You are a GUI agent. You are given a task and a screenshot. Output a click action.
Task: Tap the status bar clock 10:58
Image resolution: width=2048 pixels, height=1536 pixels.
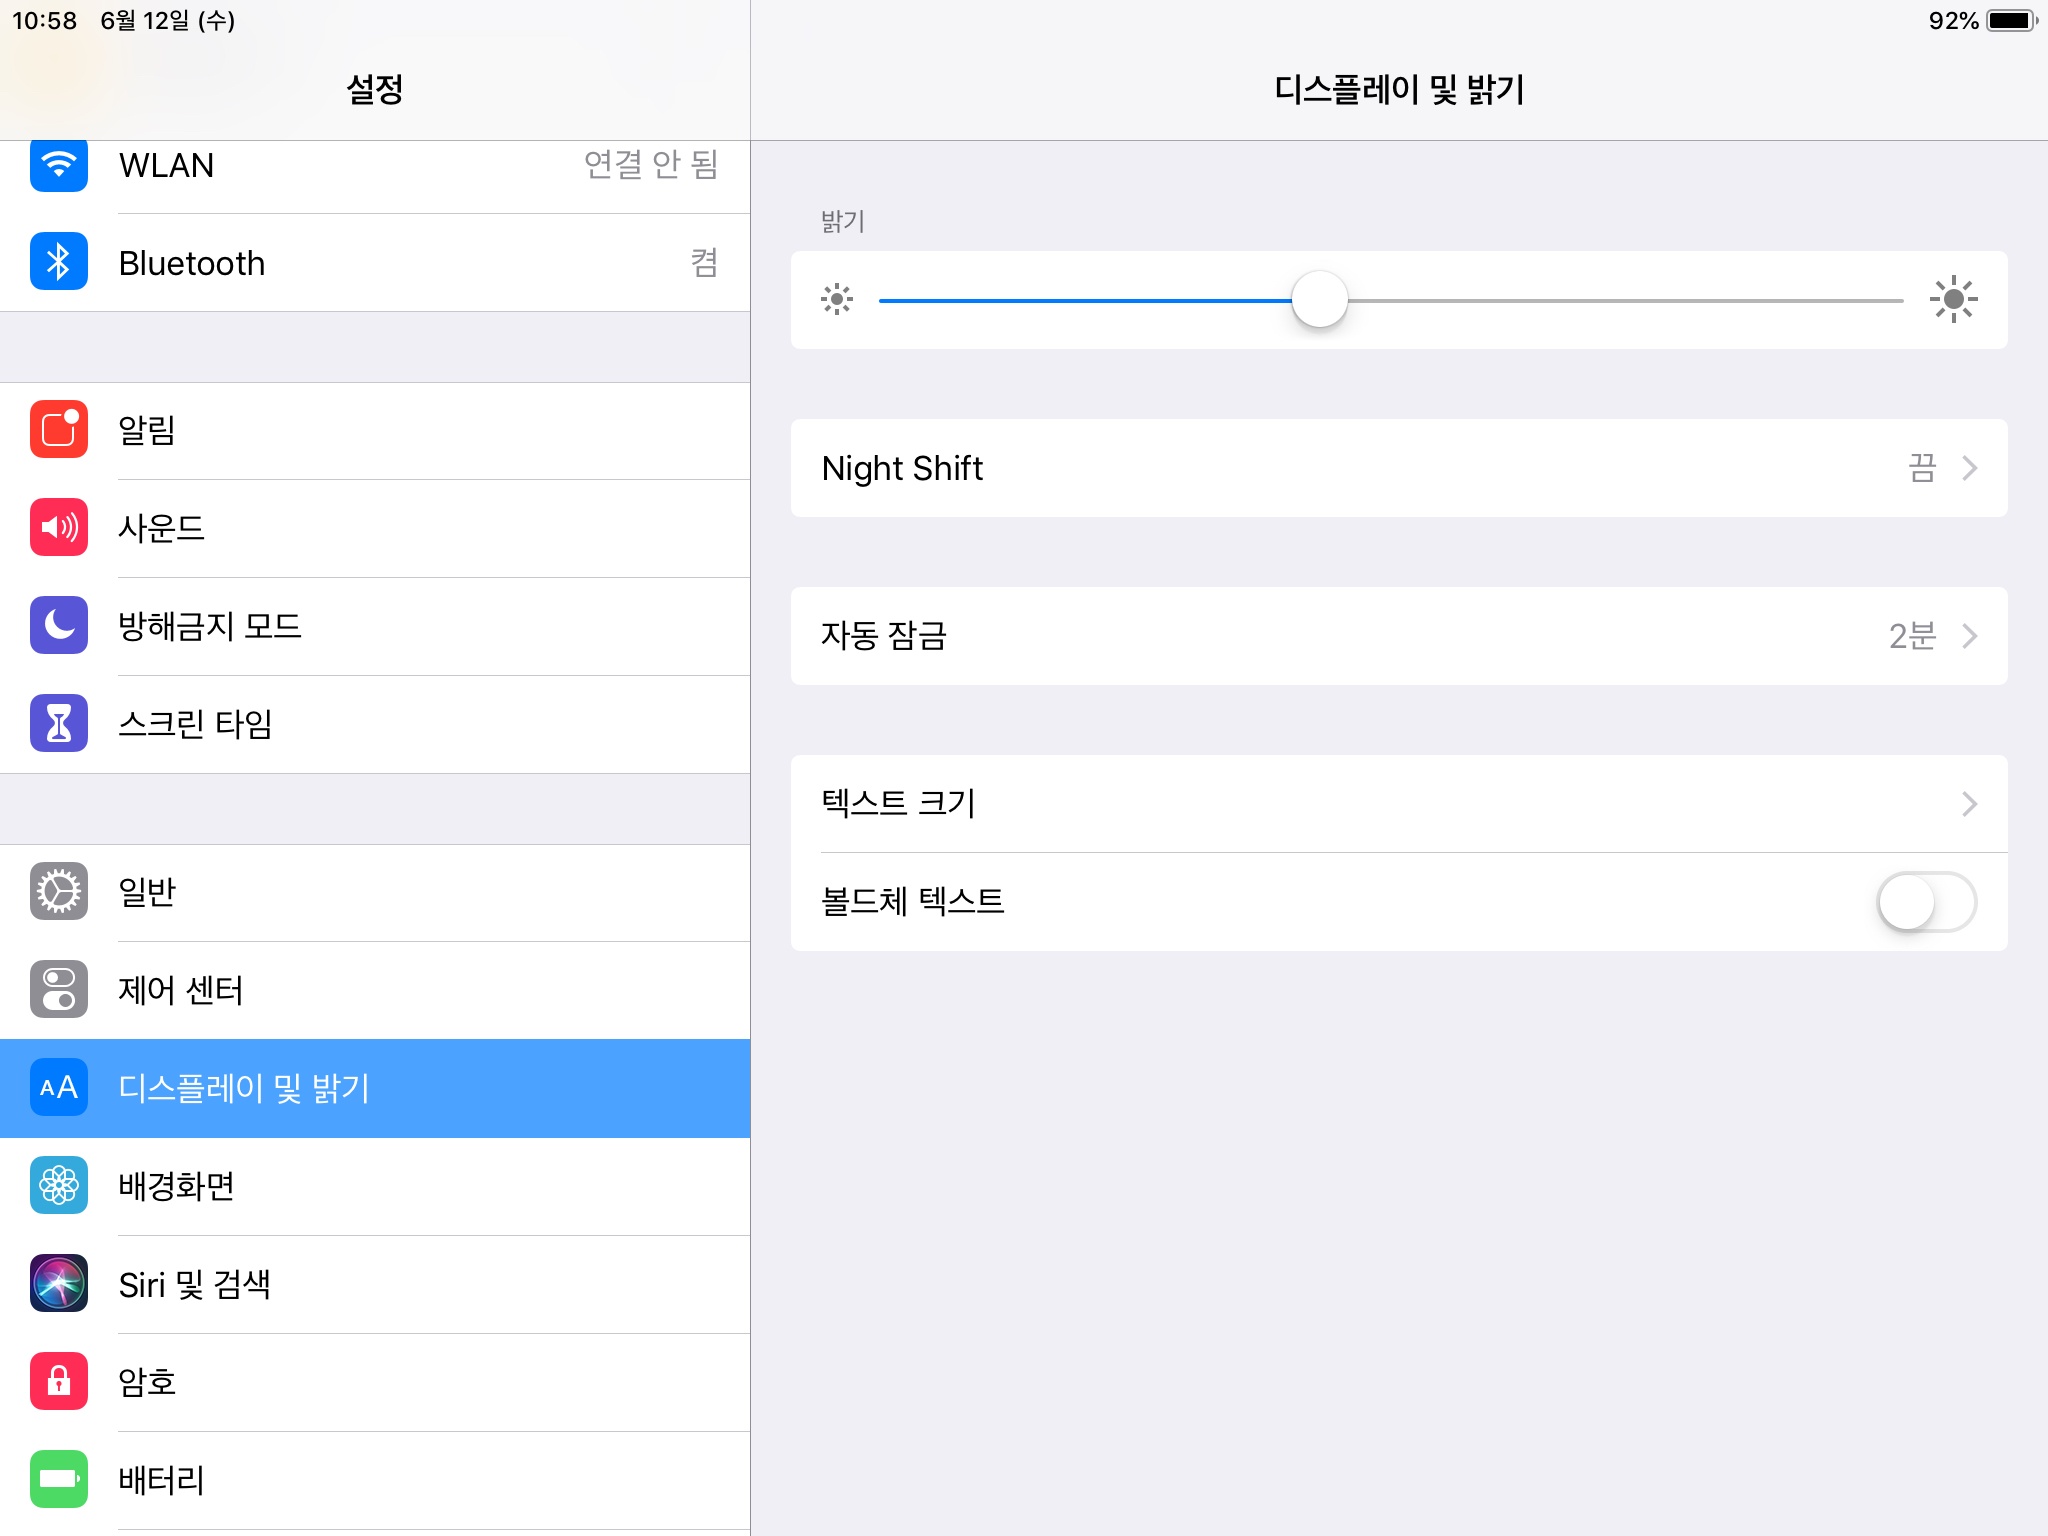point(44,21)
